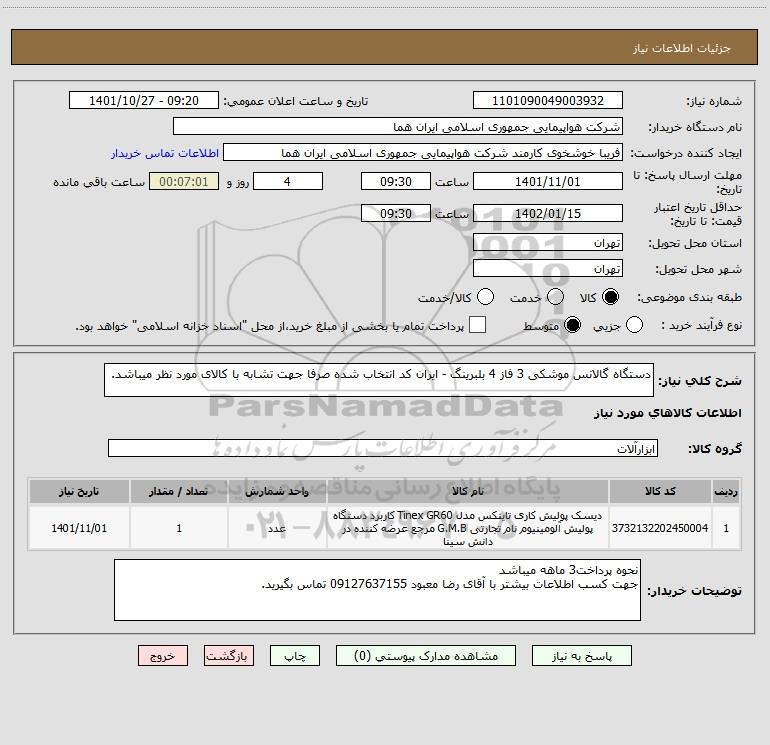The image size is (770, 745).
Task: Click the general need description text box
Action: pos(379,380)
